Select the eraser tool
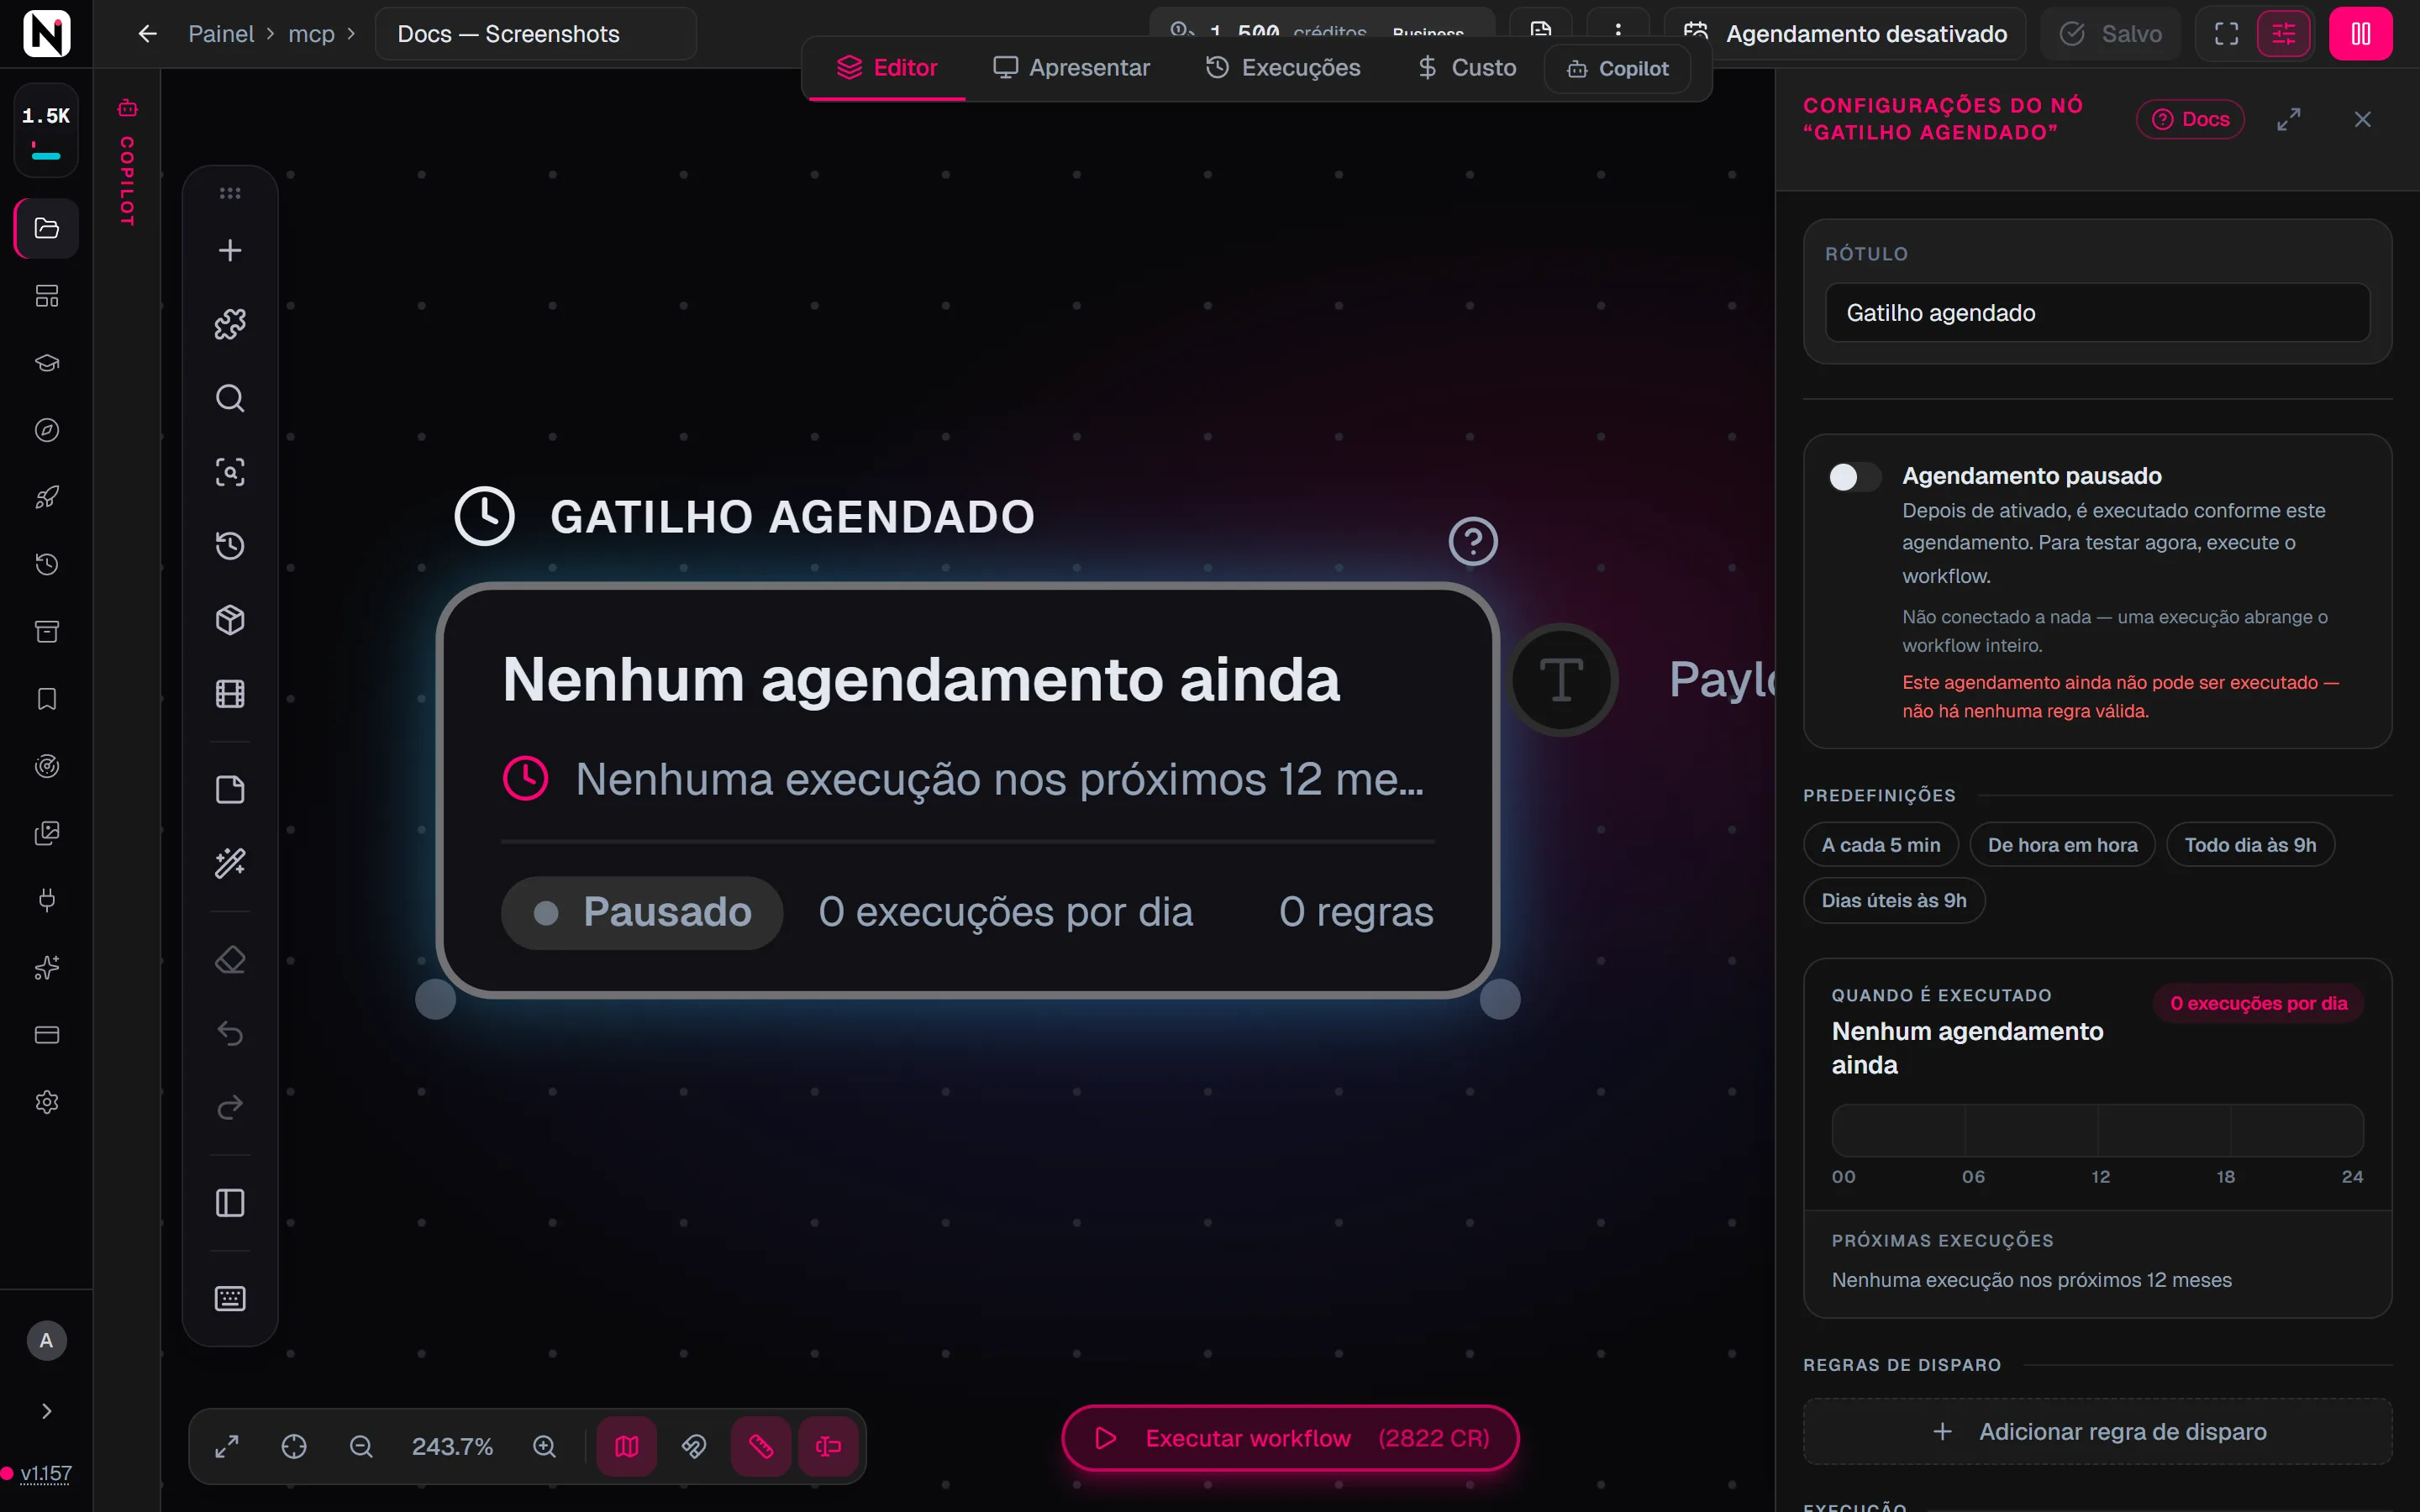This screenshot has height=1512, width=2420. click(230, 960)
